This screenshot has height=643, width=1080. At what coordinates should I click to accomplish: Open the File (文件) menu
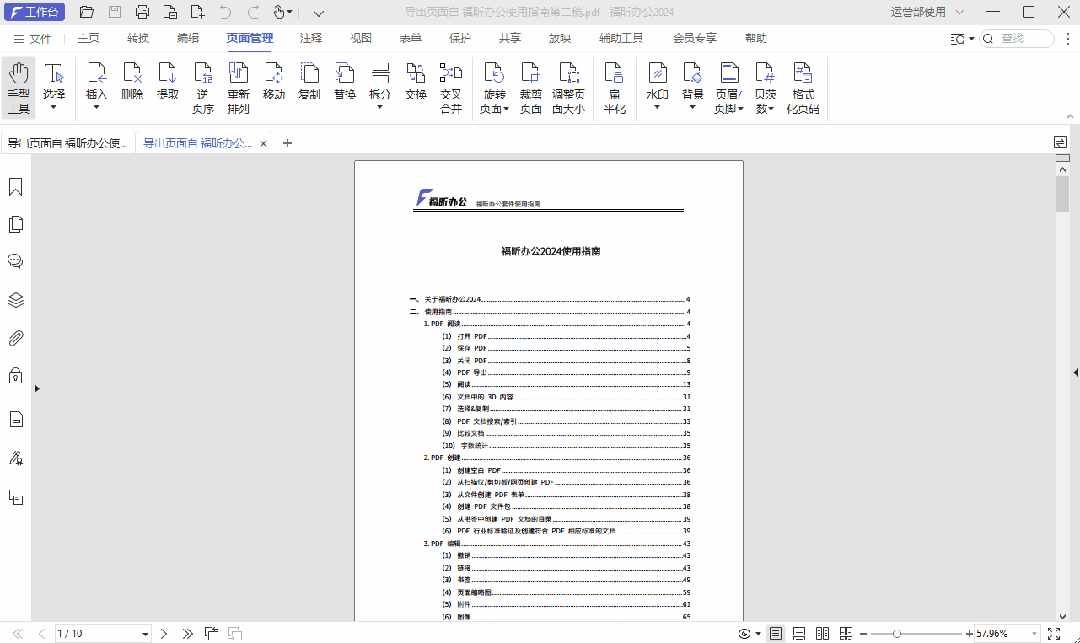(x=32, y=38)
